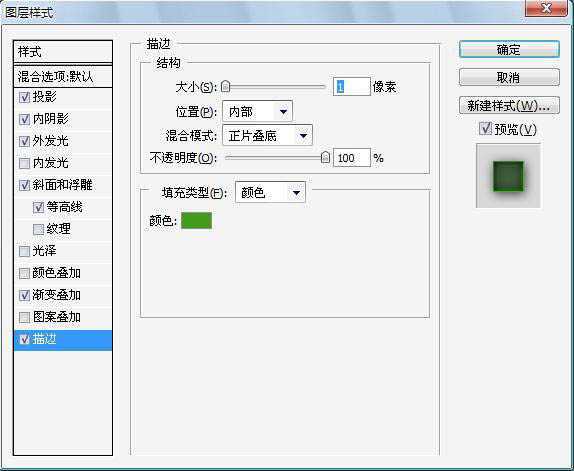574x471 pixels.
Task: Toggle the 渐变叠加 checkbox
Action: click(25, 295)
